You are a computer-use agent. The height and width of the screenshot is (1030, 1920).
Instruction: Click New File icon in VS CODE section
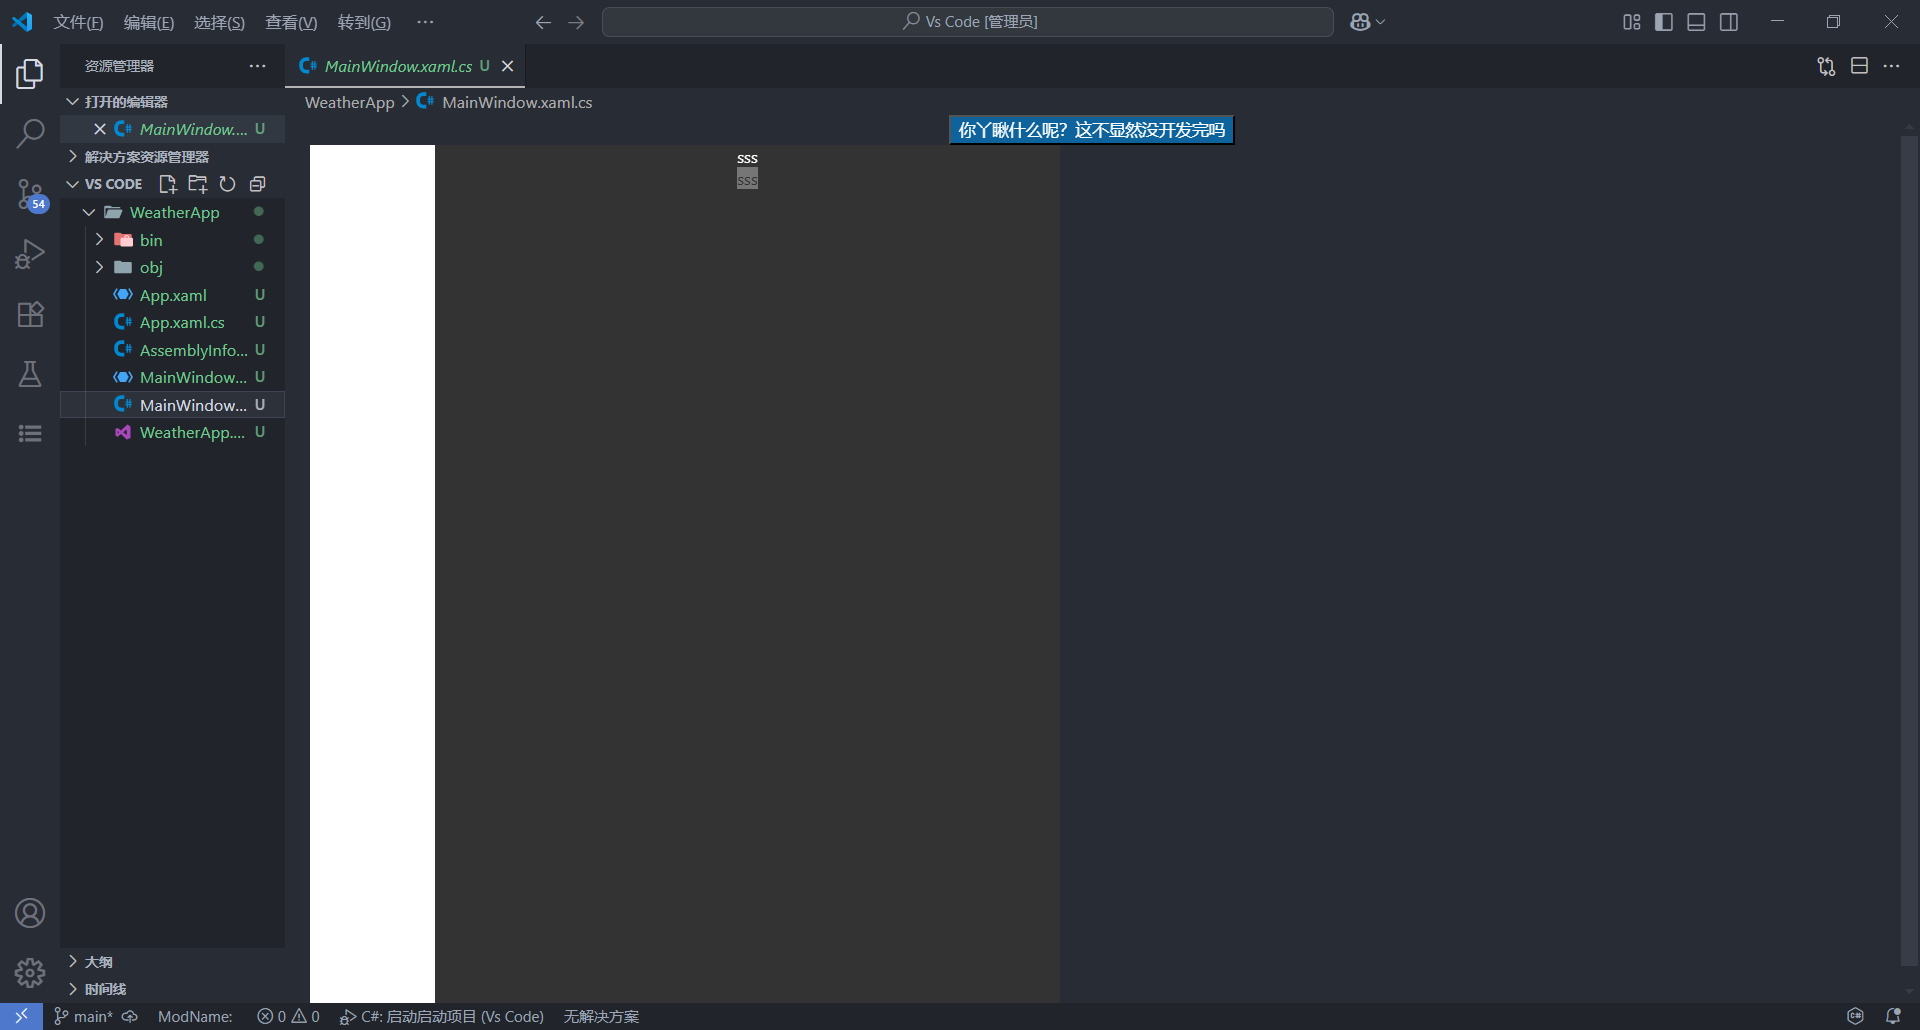coord(168,184)
